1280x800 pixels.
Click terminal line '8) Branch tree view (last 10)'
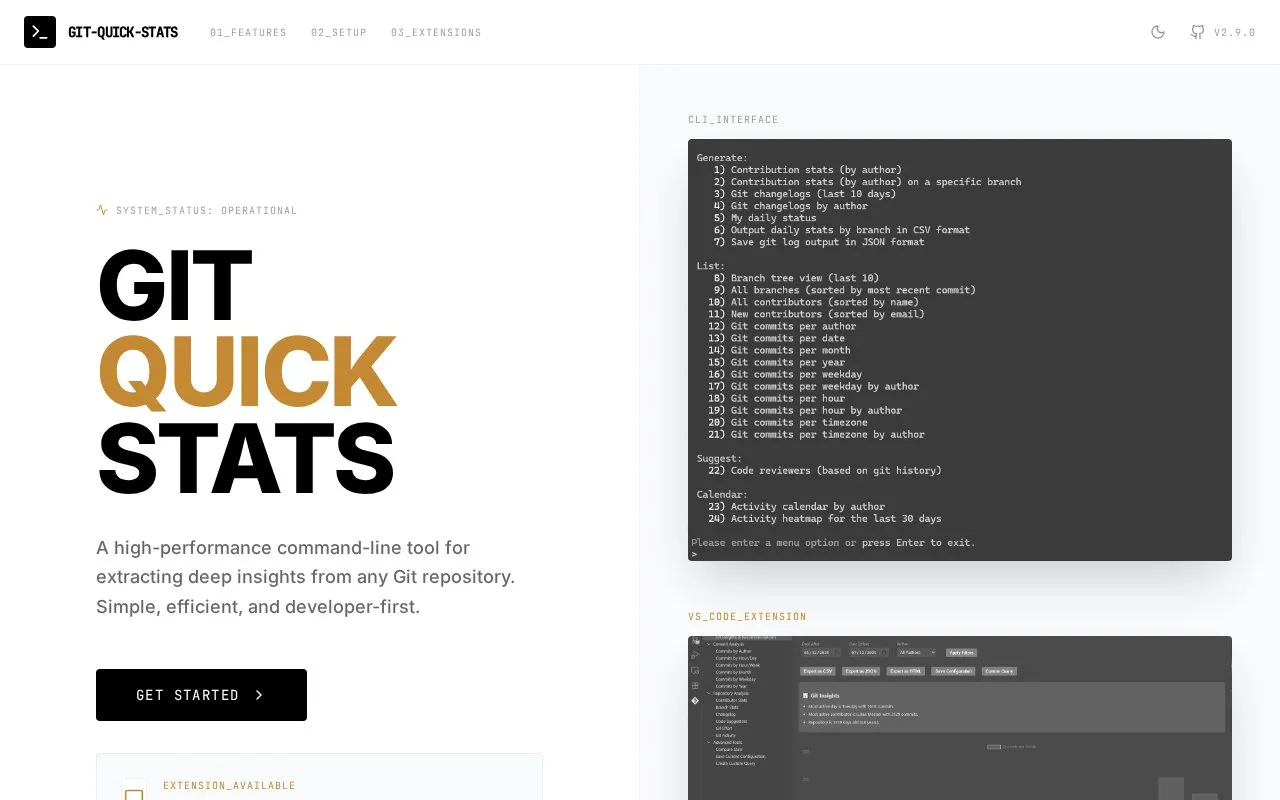click(796, 278)
